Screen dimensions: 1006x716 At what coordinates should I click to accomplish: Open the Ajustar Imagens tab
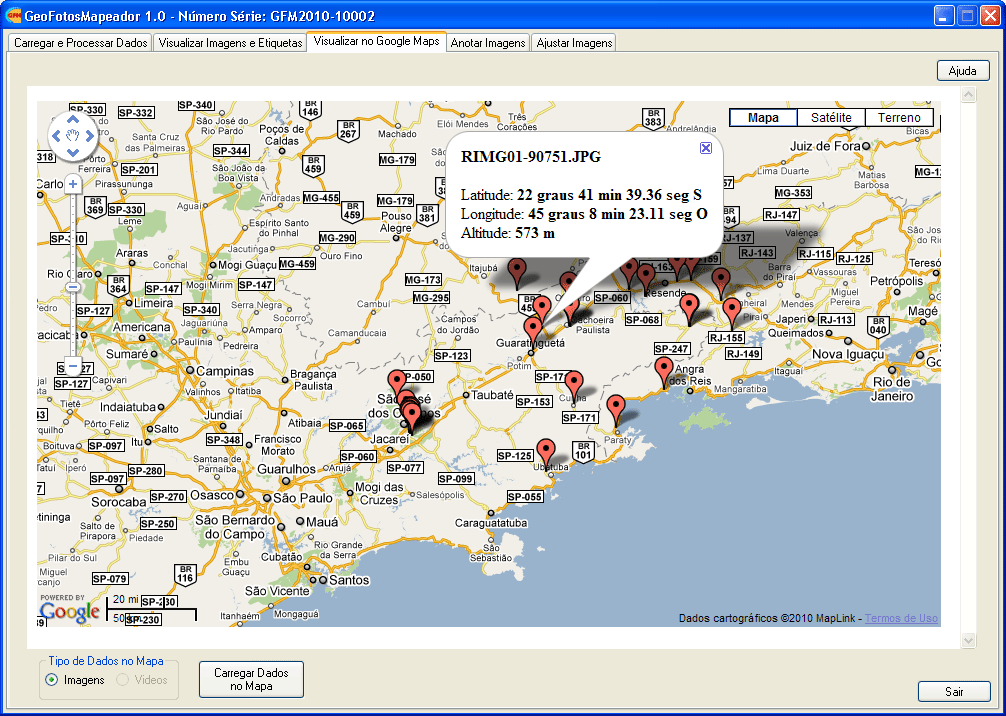pyautogui.click(x=574, y=43)
